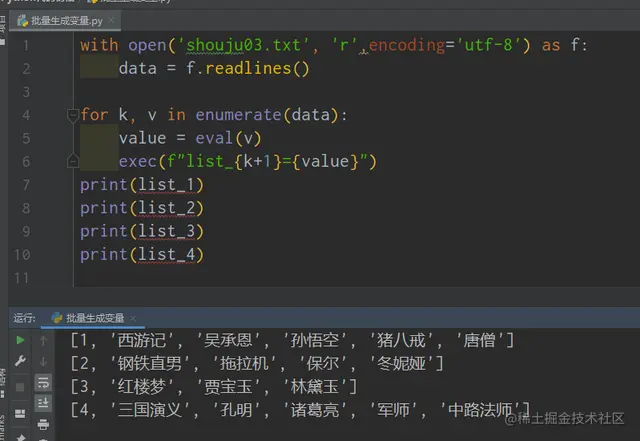Screen dimensions: 640x441
Task: Click the 'as f:' text on line 1
Action: click(564, 45)
